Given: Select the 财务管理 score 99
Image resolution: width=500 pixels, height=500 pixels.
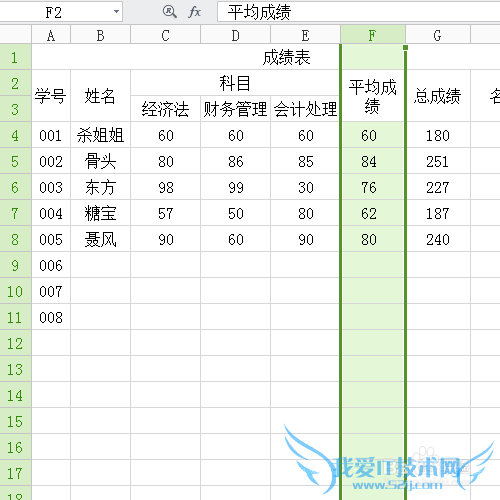Looking at the screenshot, I should tap(236, 187).
